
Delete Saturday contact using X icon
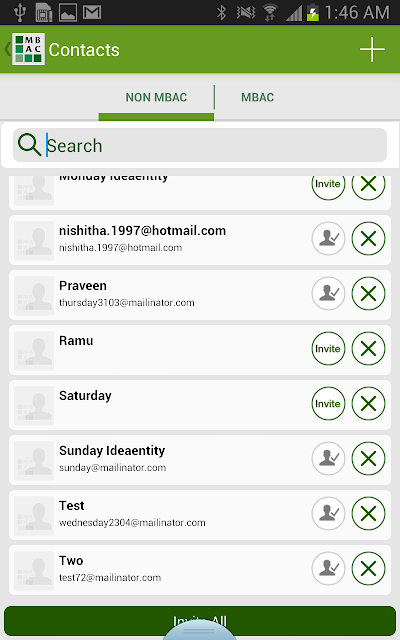[368, 403]
